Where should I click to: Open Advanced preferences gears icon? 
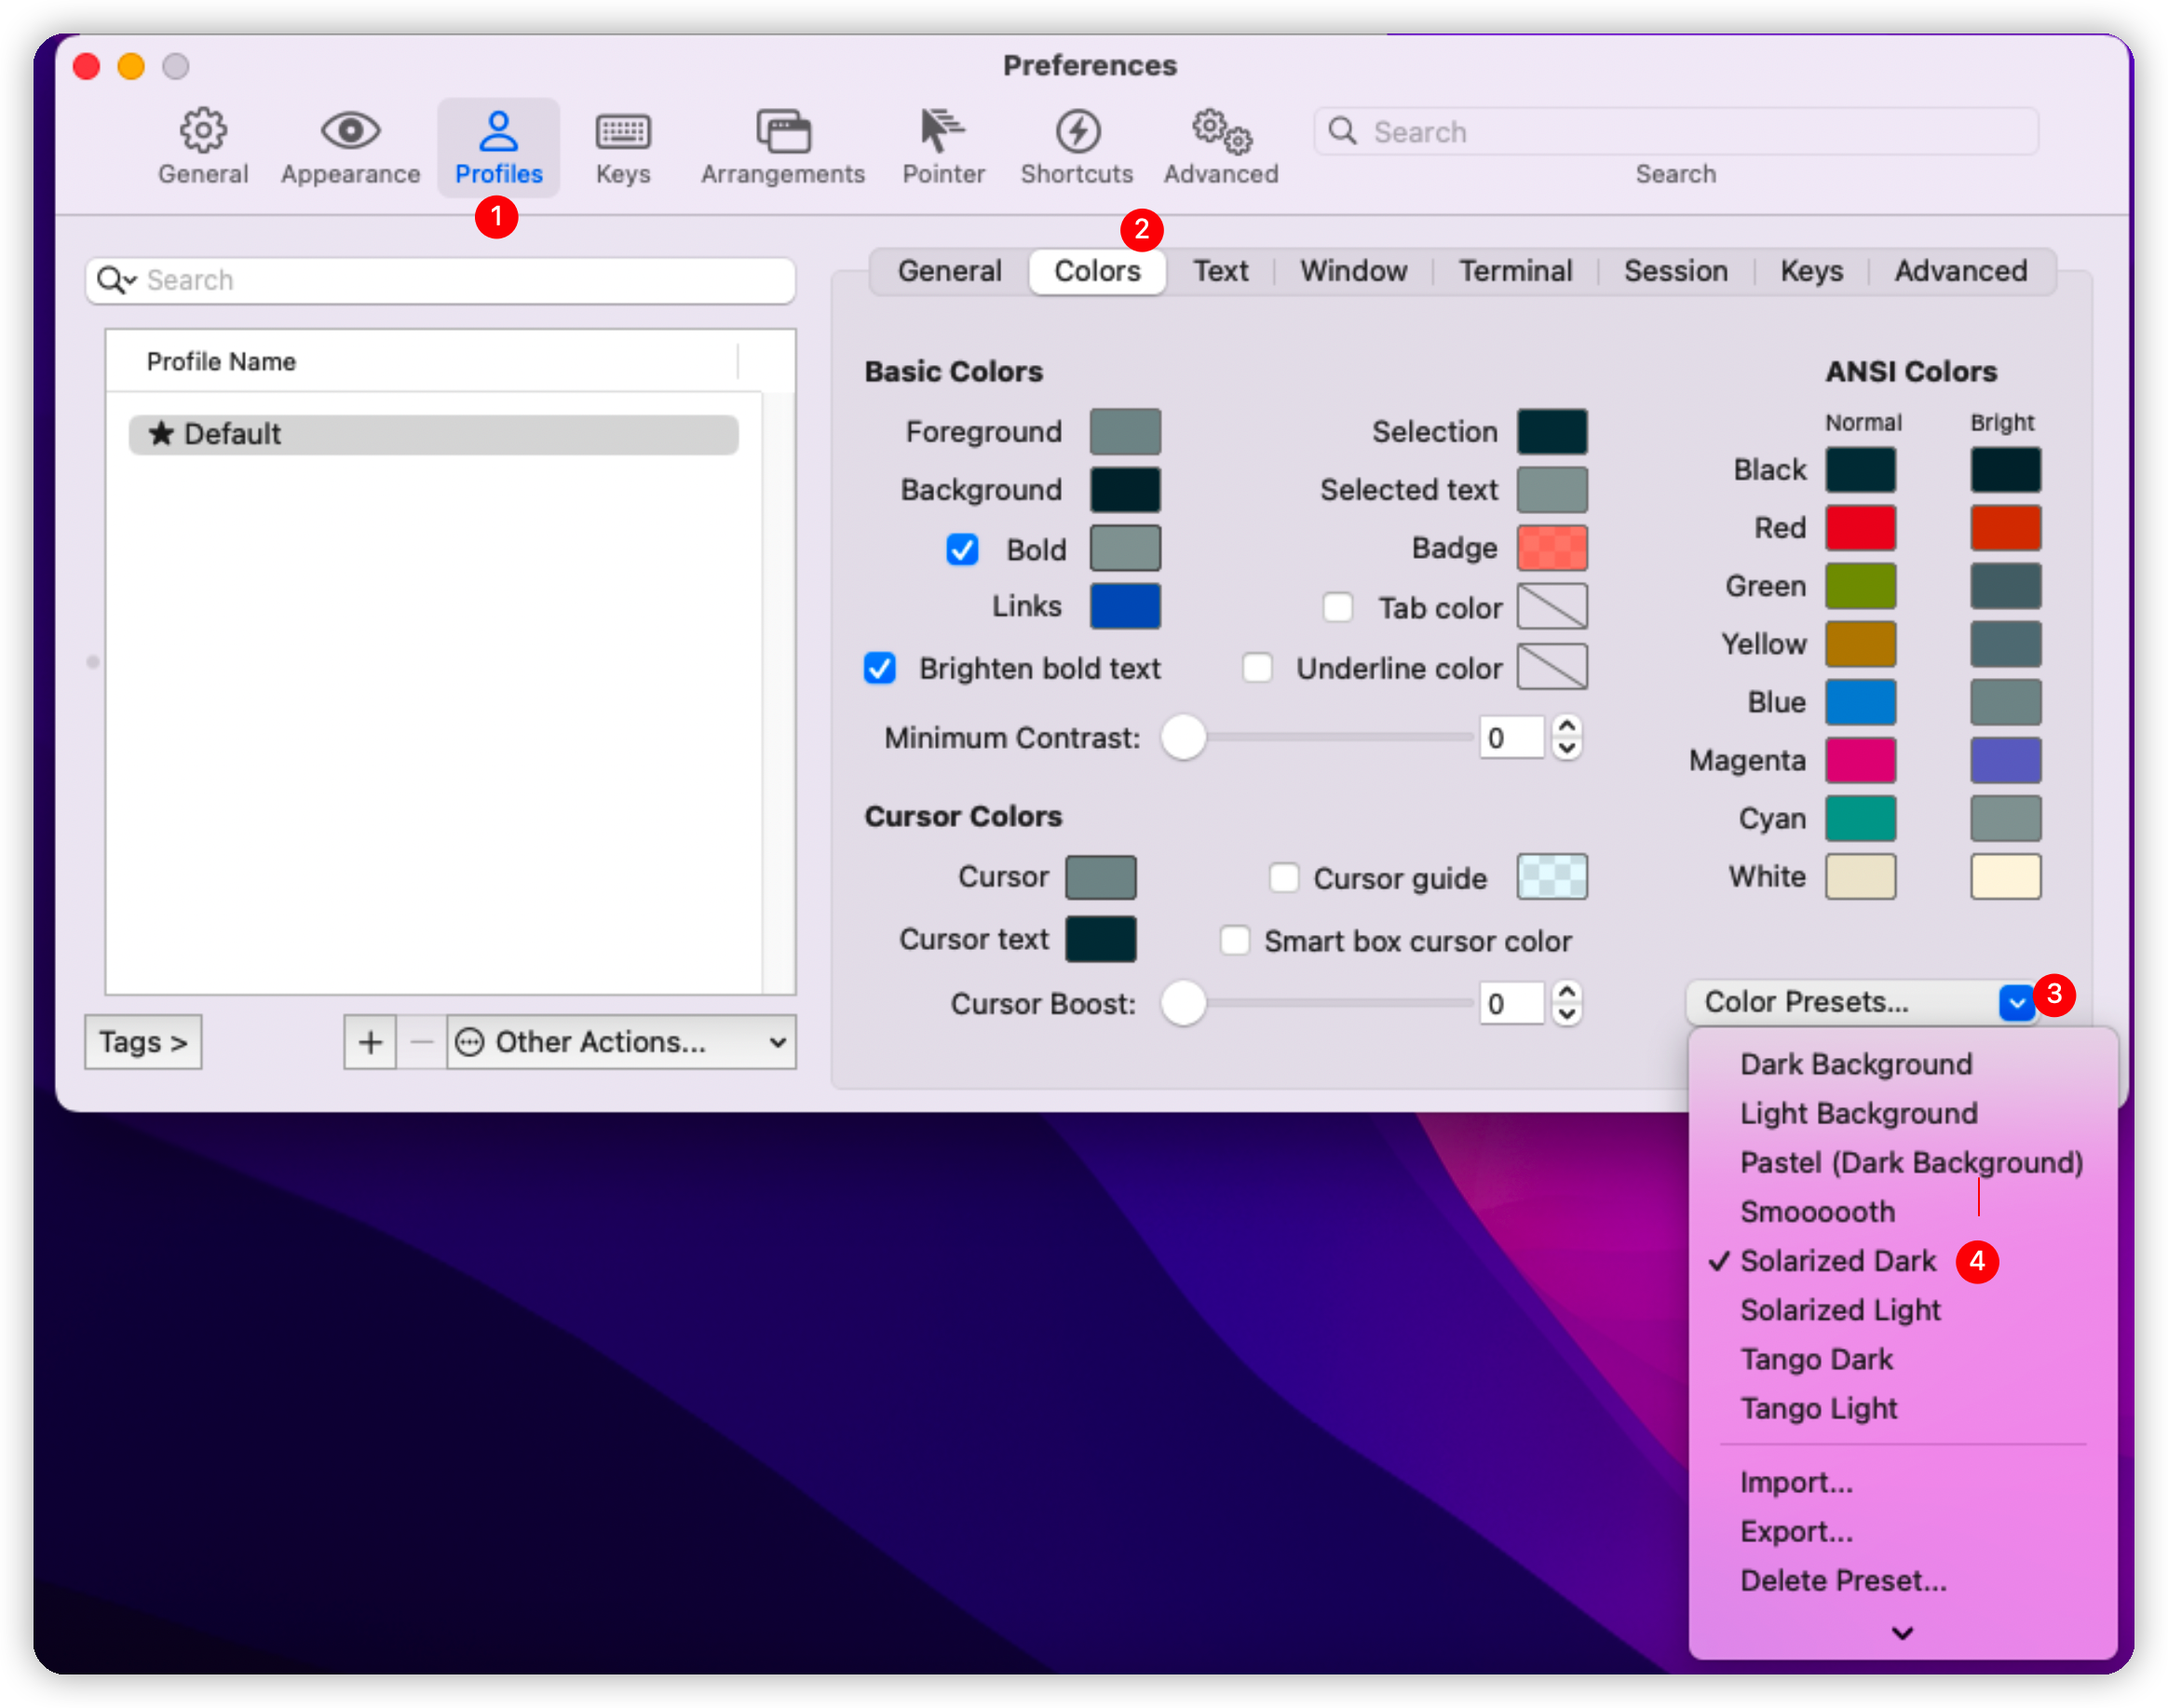[1220, 132]
